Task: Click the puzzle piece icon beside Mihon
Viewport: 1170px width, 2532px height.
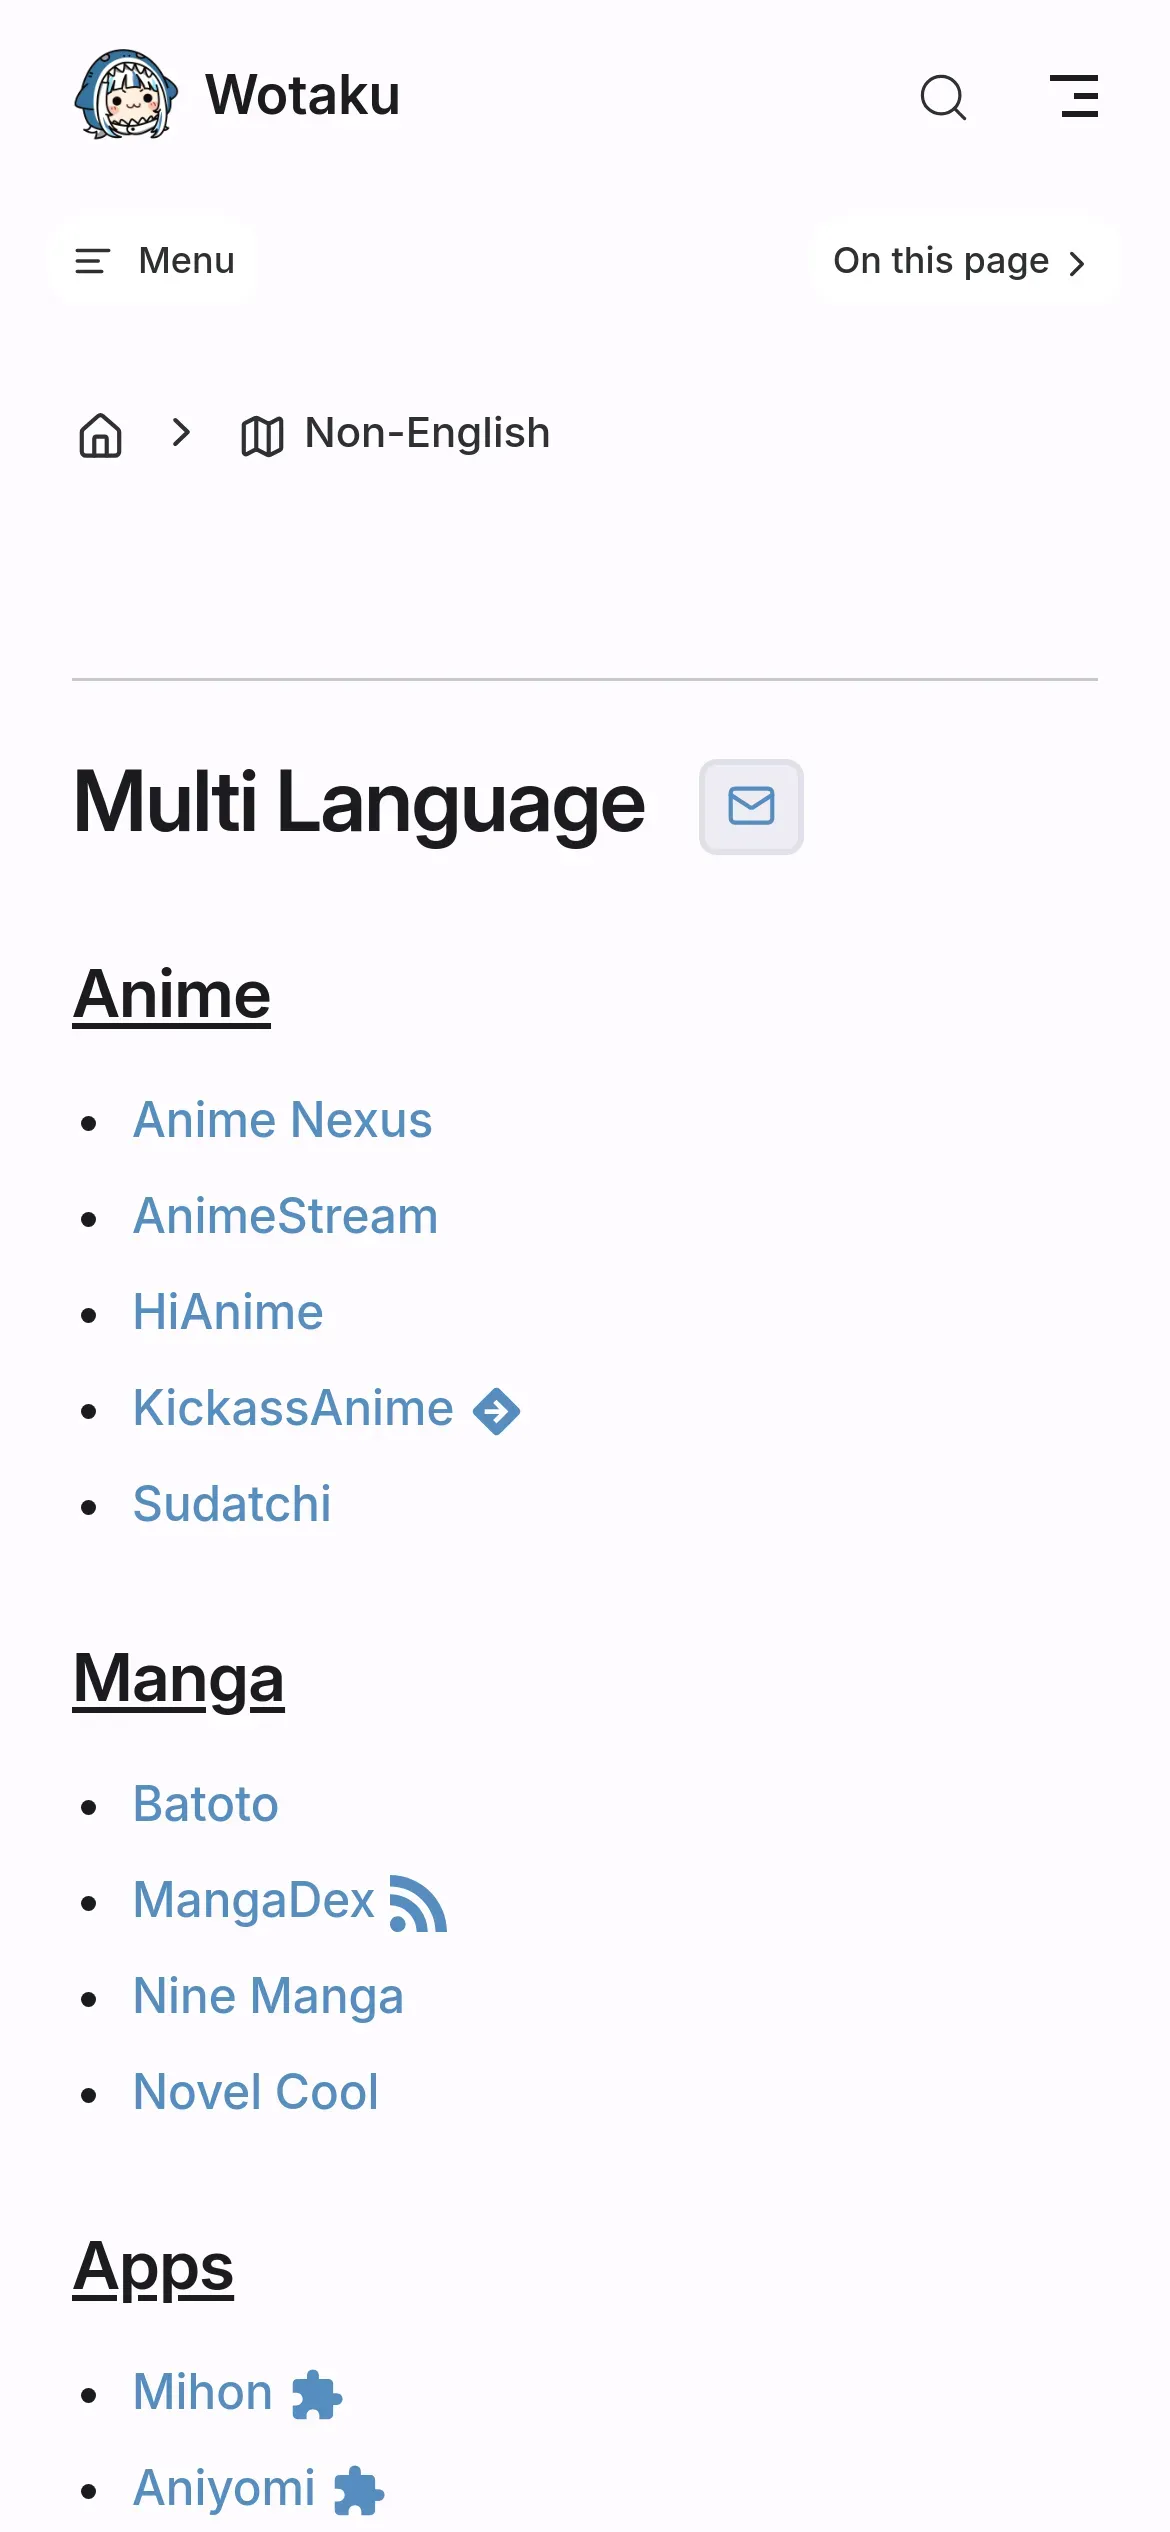Action: click(x=317, y=2395)
